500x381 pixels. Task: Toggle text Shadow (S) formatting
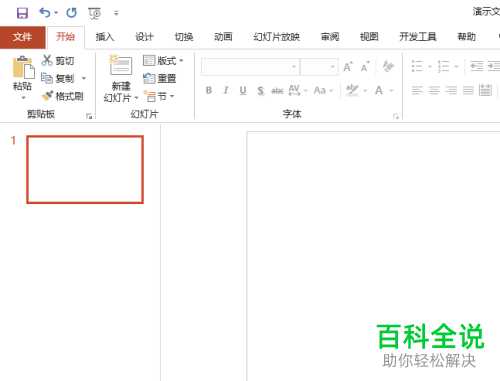point(261,91)
